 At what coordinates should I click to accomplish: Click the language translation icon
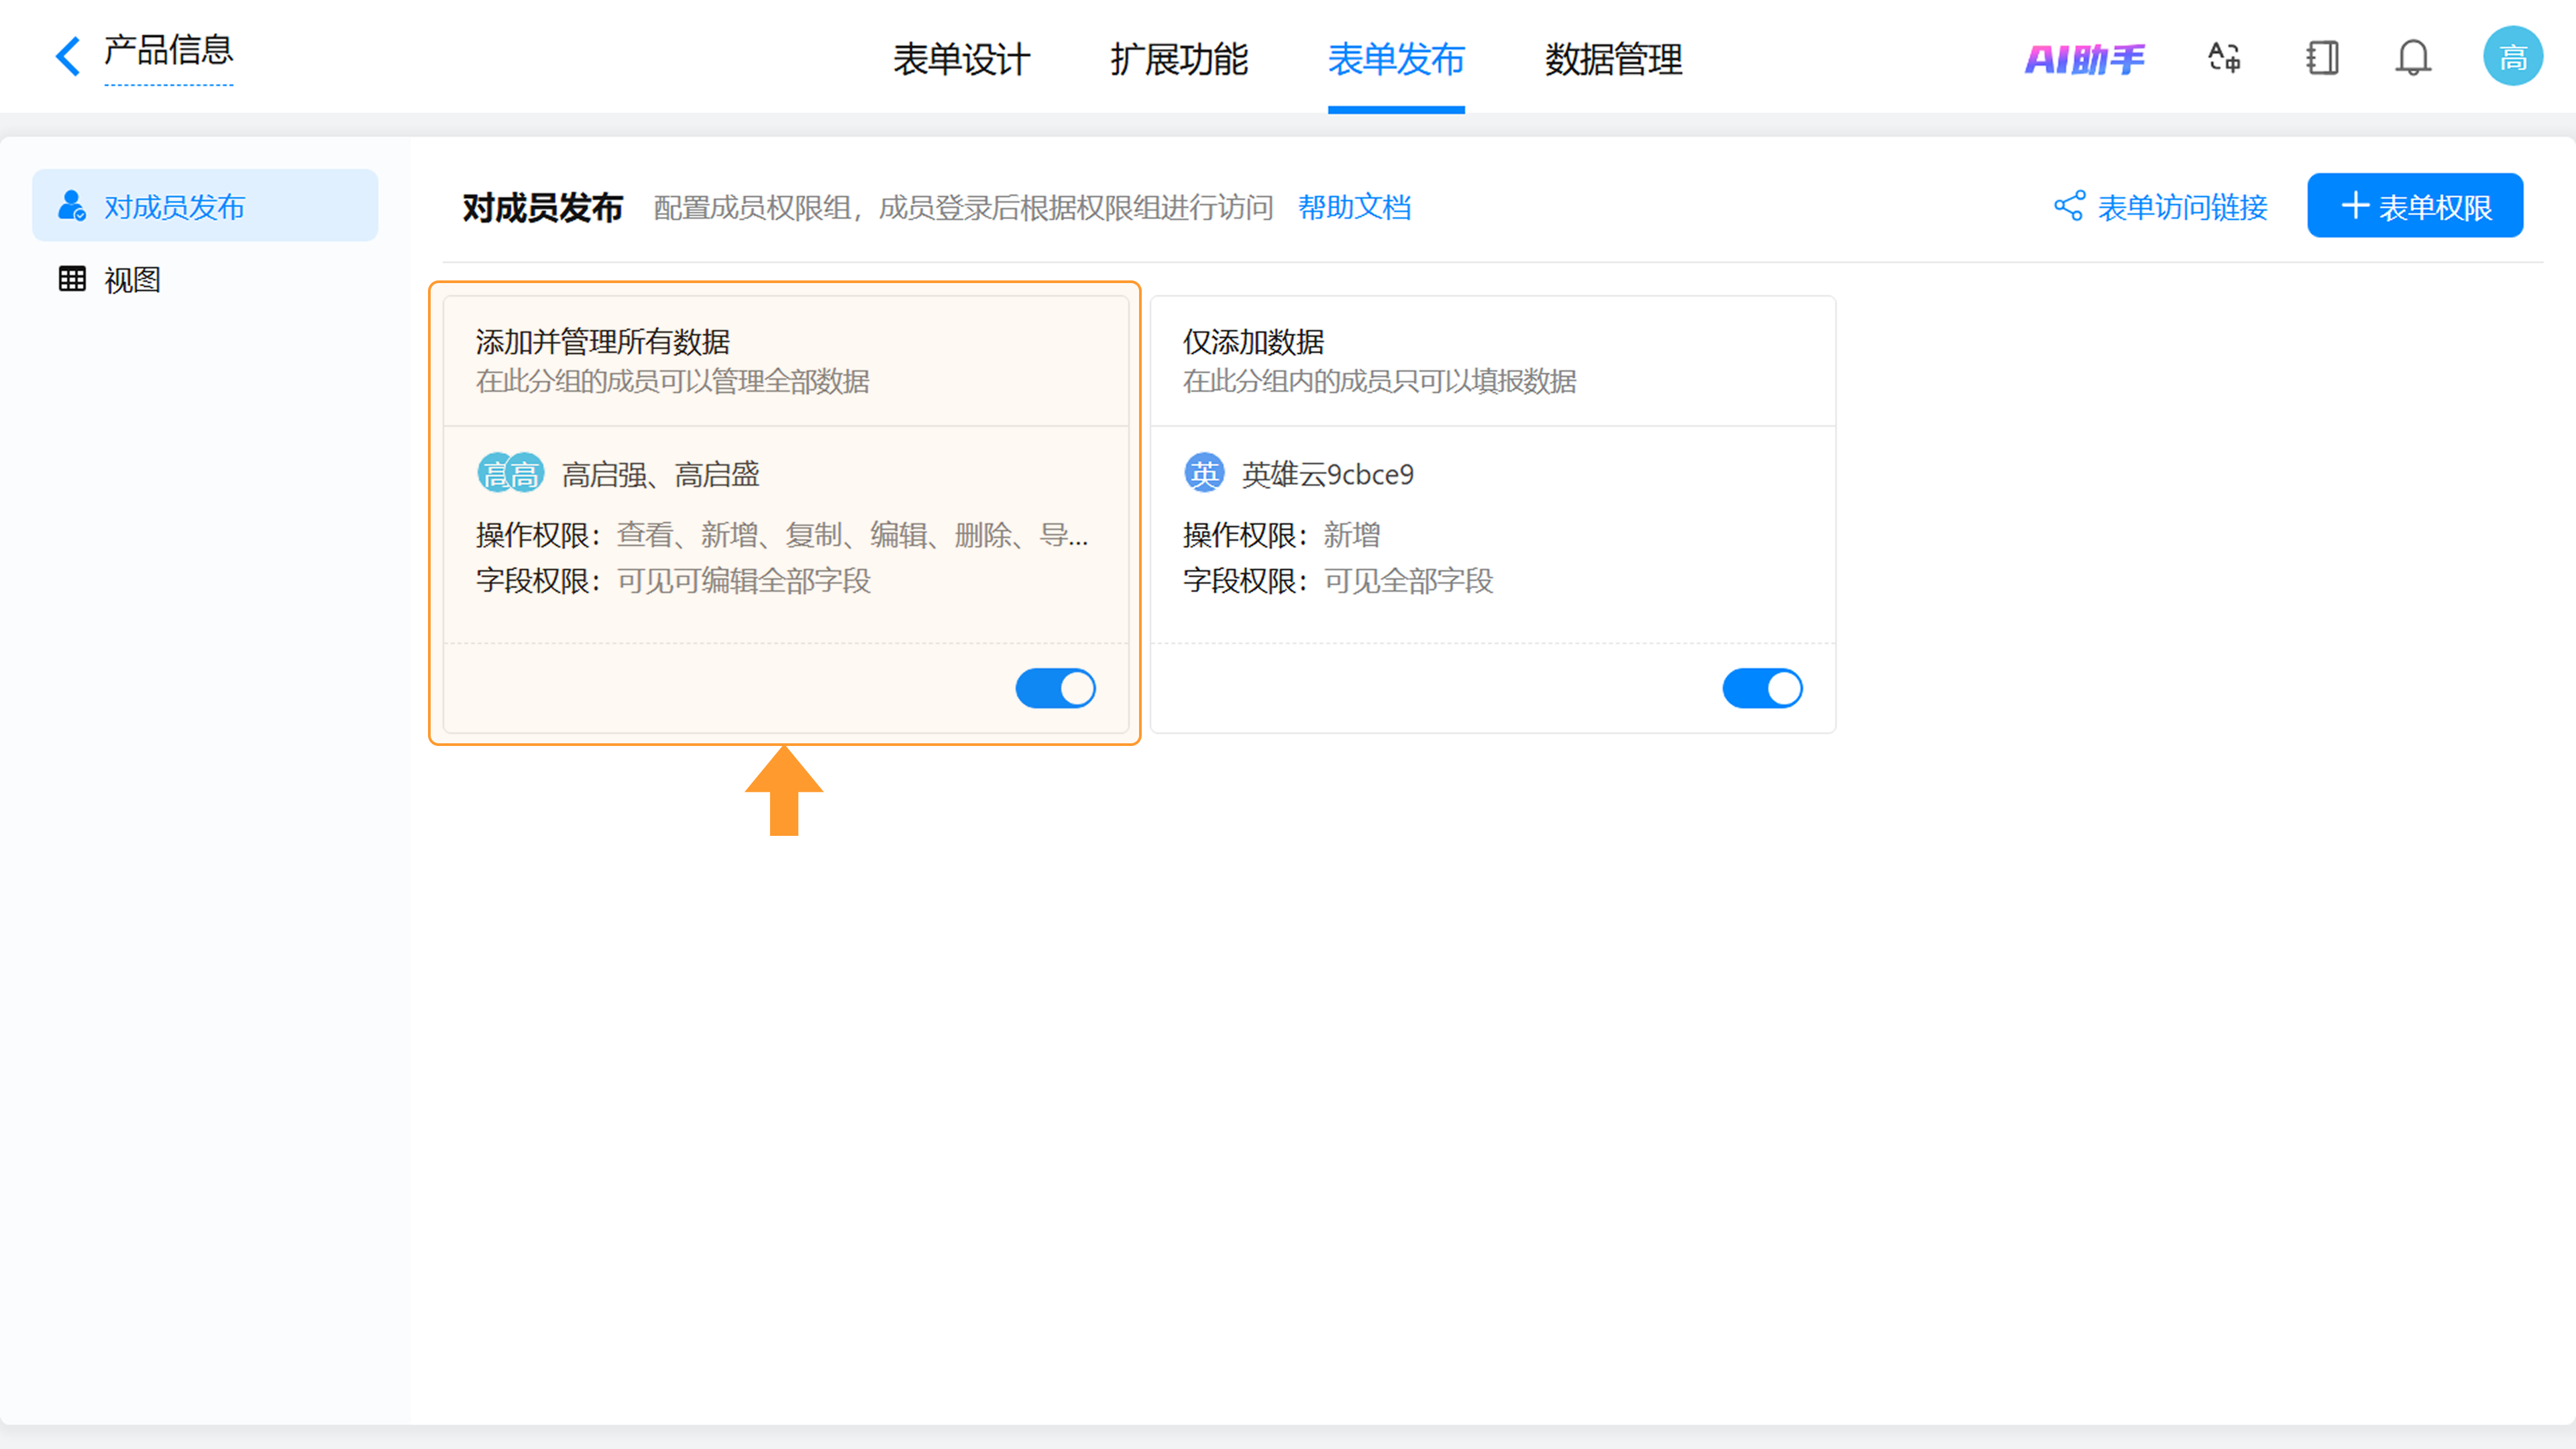(2224, 57)
